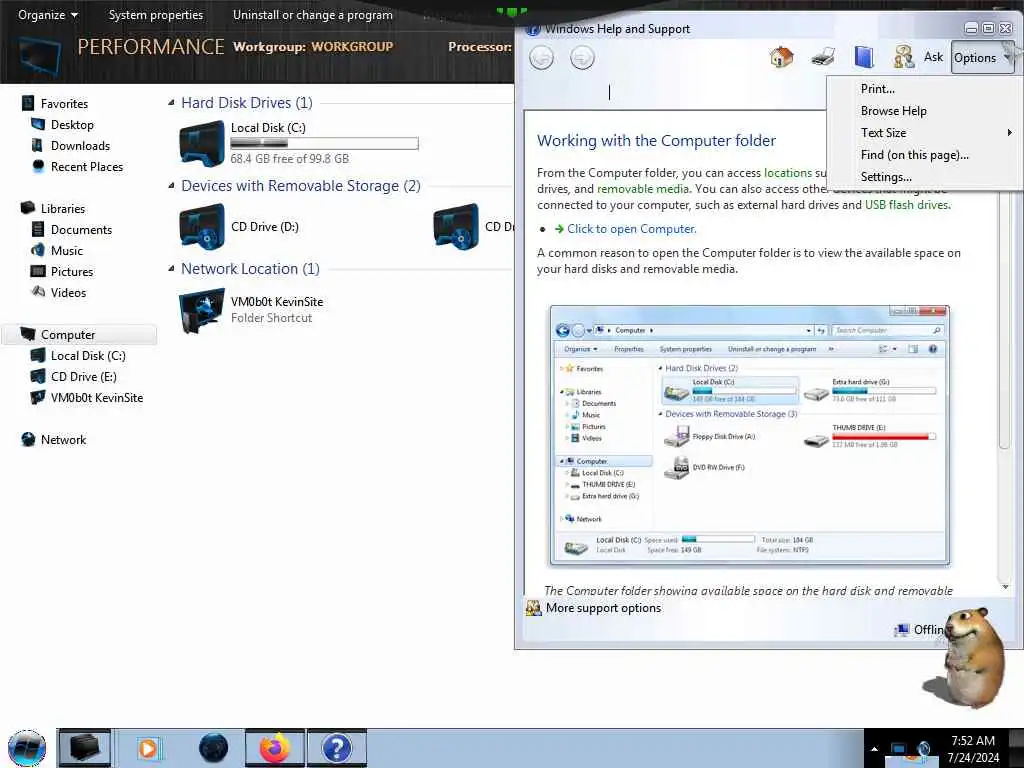This screenshot has height=768, width=1024.
Task: Select Desktop icon under Favorites
Action: coord(38,124)
